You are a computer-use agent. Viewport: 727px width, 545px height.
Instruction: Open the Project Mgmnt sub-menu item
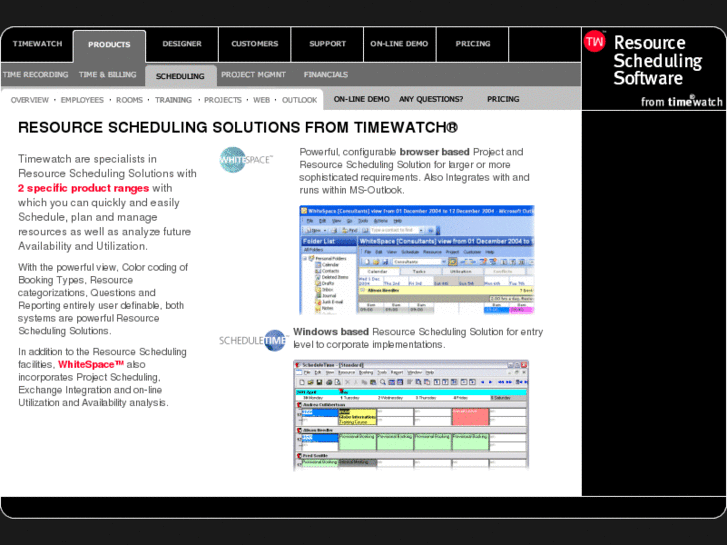253,74
